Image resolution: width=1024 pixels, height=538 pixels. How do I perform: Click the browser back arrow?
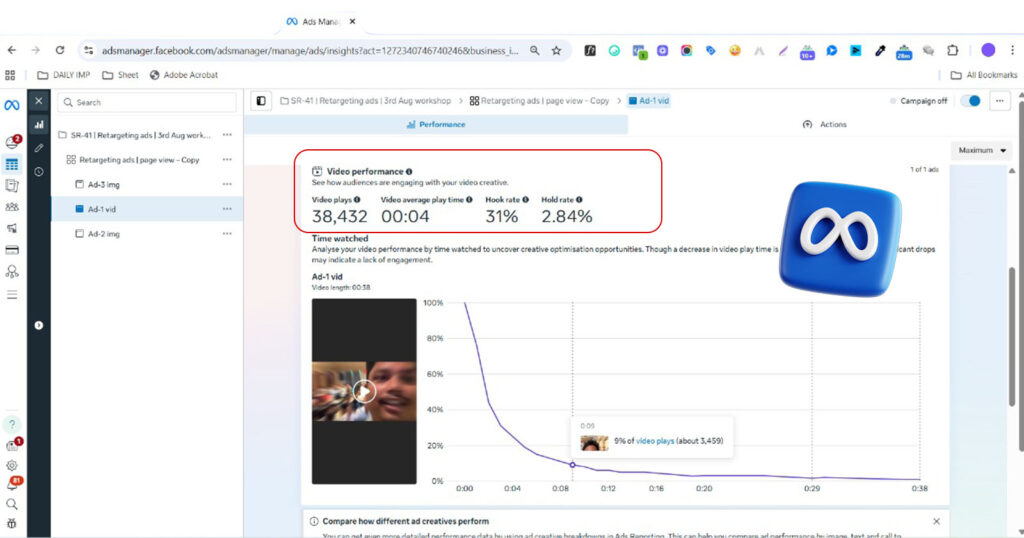[12, 50]
